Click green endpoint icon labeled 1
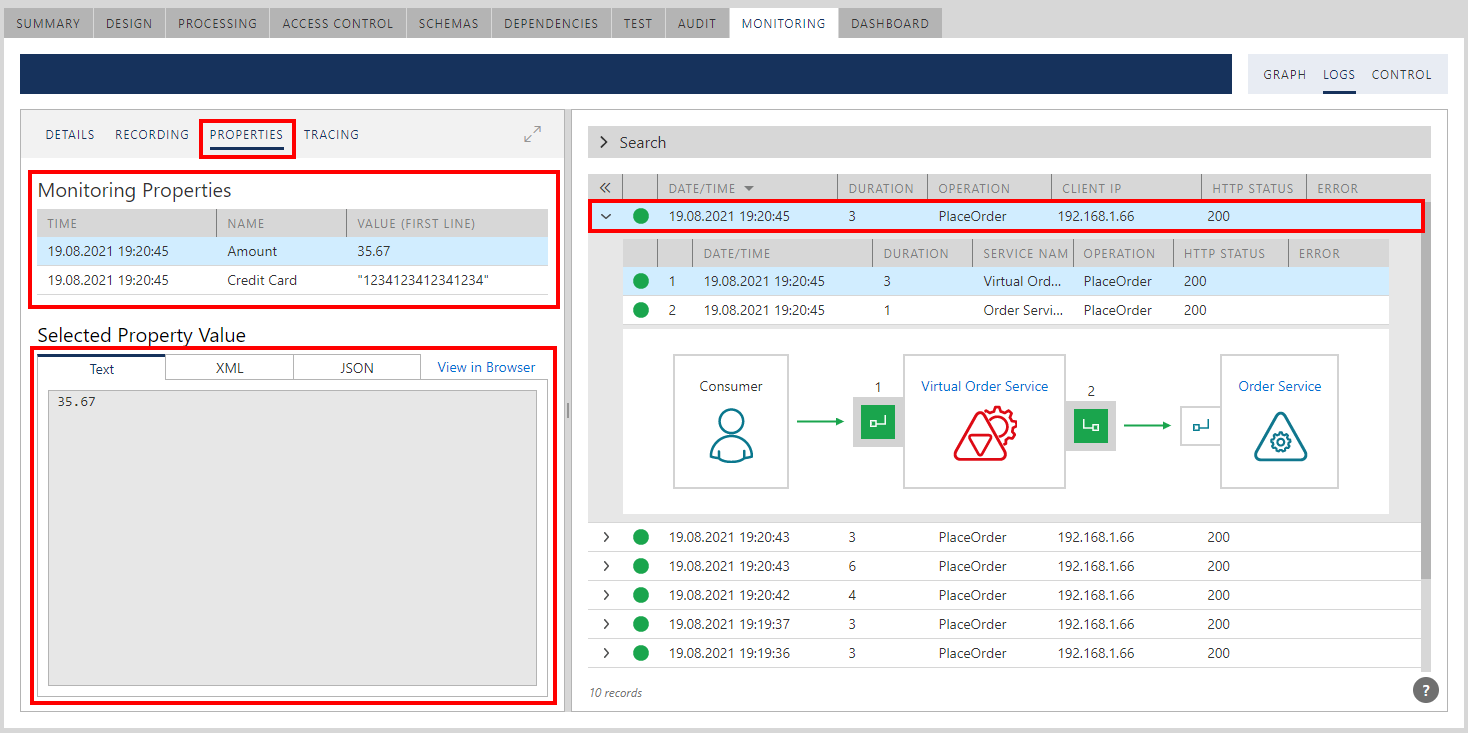The image size is (1468, 733). (877, 423)
